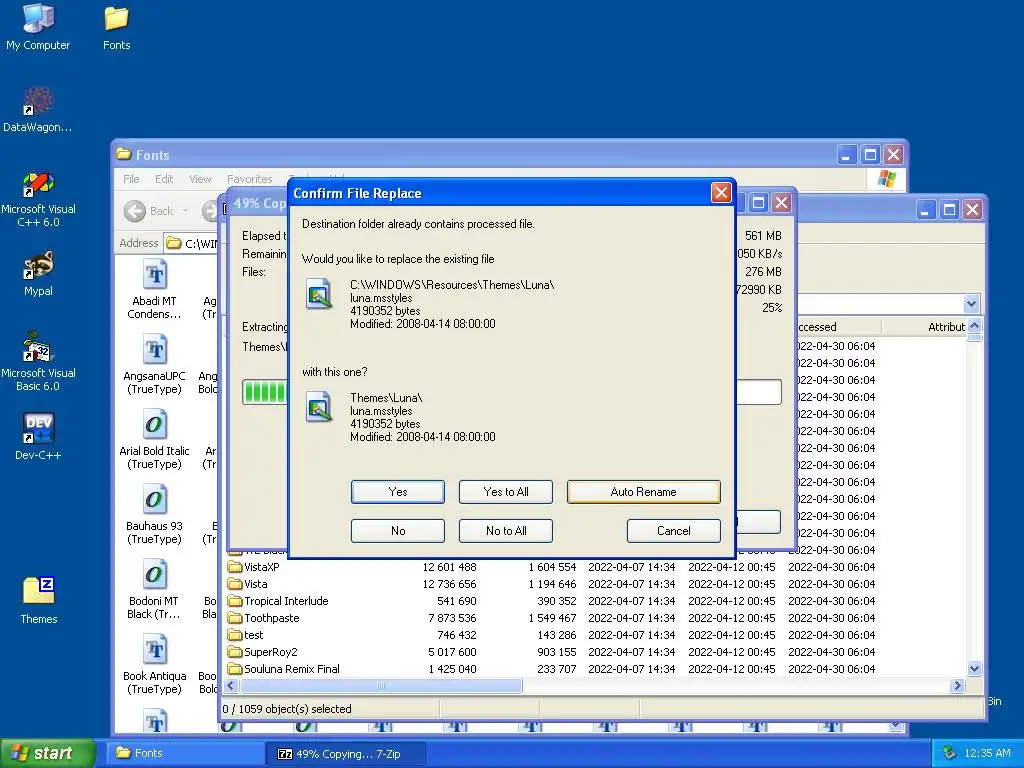Switch to the Fonts taskbar button

pos(185,753)
